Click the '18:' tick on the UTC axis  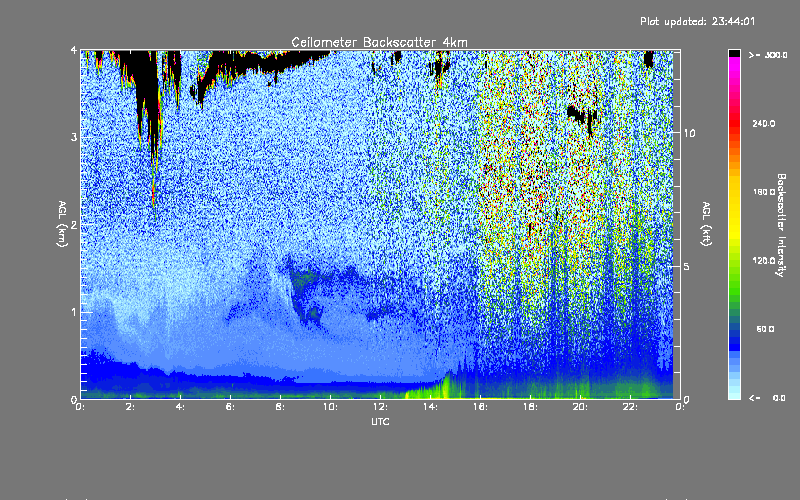point(530,407)
